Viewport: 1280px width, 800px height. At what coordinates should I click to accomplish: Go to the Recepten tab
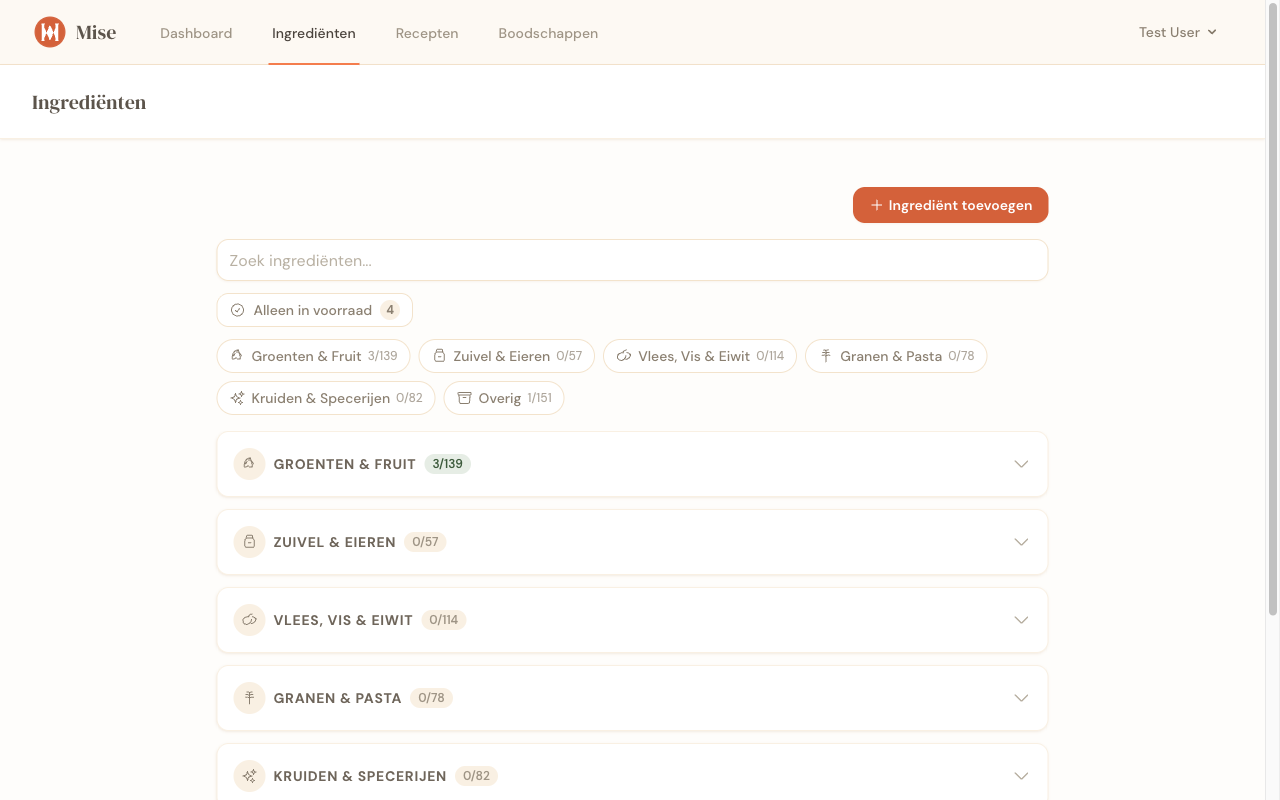coord(427,33)
